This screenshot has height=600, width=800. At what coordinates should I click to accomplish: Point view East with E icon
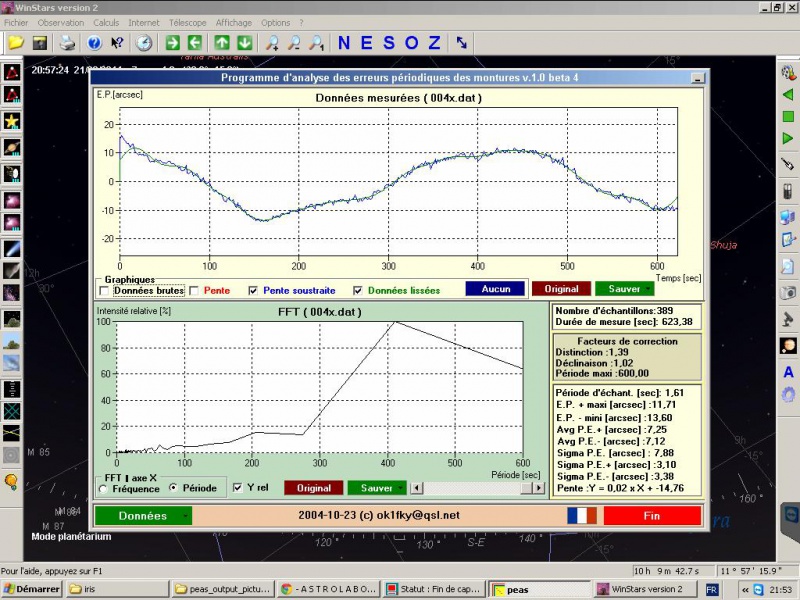(x=366, y=43)
